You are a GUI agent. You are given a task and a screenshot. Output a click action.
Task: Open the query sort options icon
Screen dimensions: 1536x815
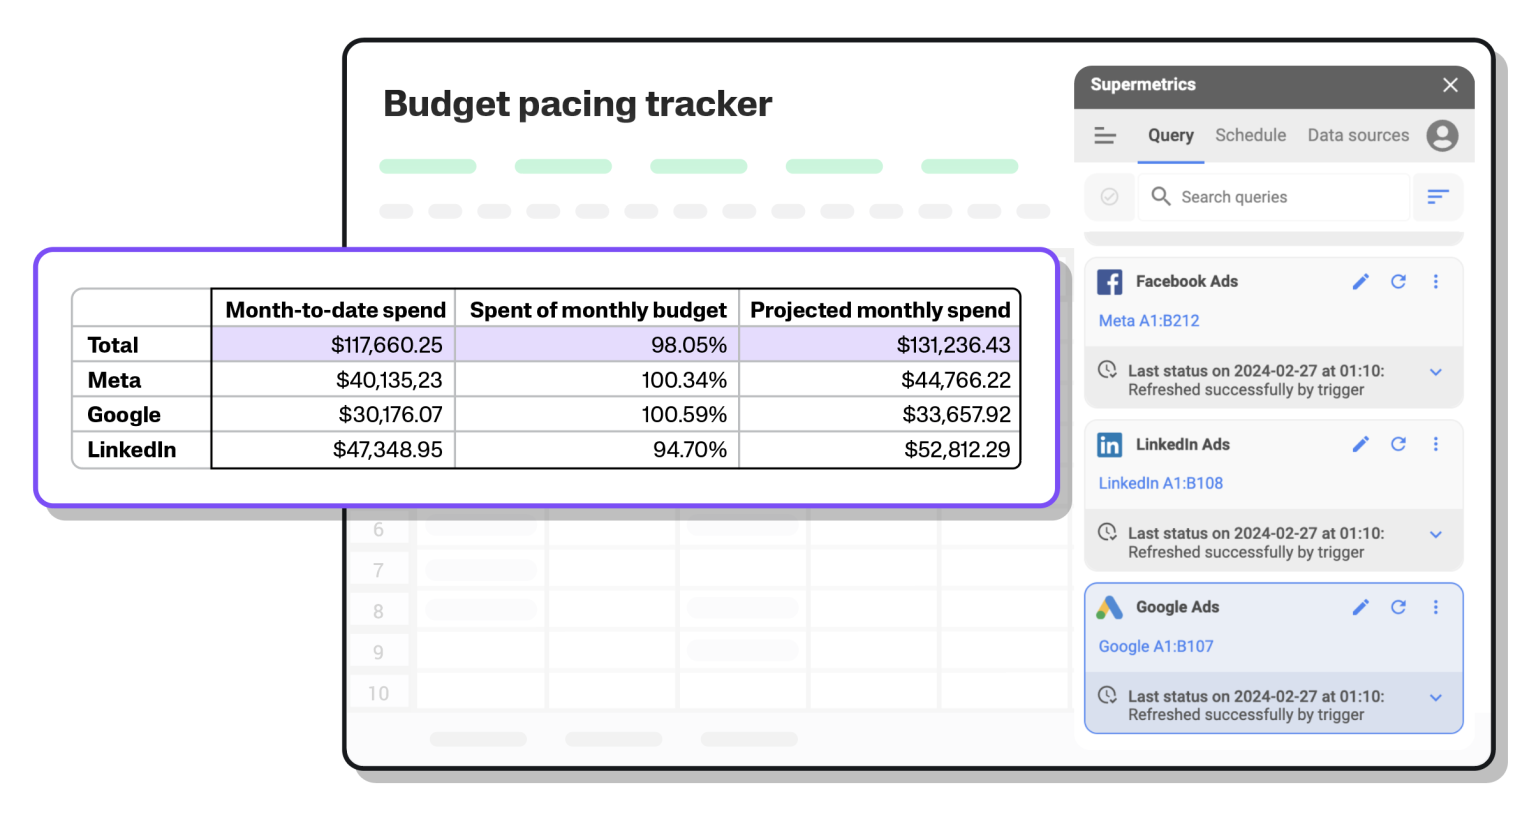1437,196
